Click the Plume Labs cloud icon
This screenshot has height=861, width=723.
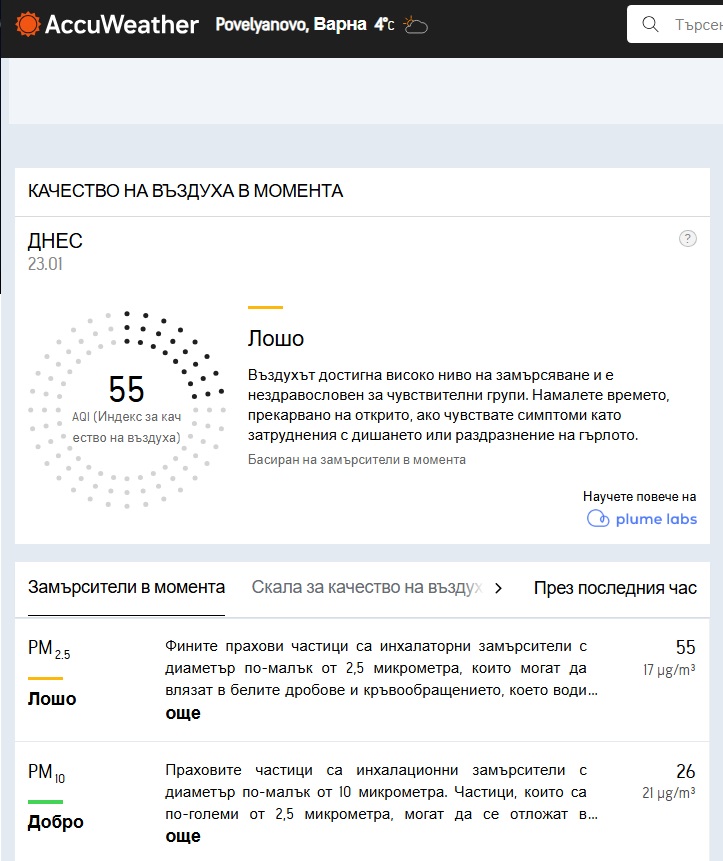click(x=597, y=519)
